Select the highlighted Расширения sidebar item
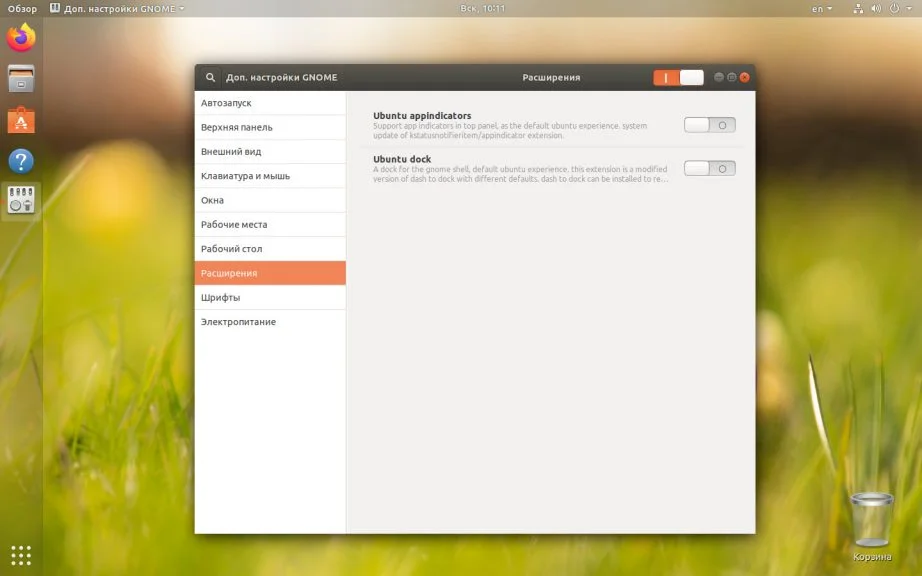Screen dimensions: 922x576 270,273
